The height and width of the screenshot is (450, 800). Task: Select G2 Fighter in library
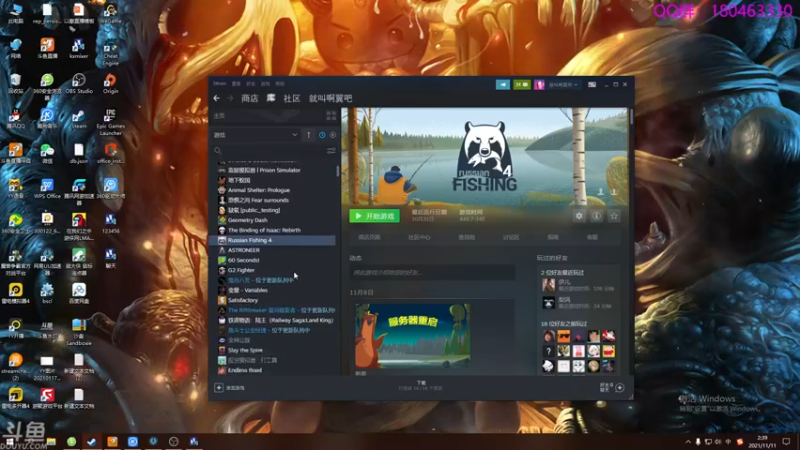point(273,270)
